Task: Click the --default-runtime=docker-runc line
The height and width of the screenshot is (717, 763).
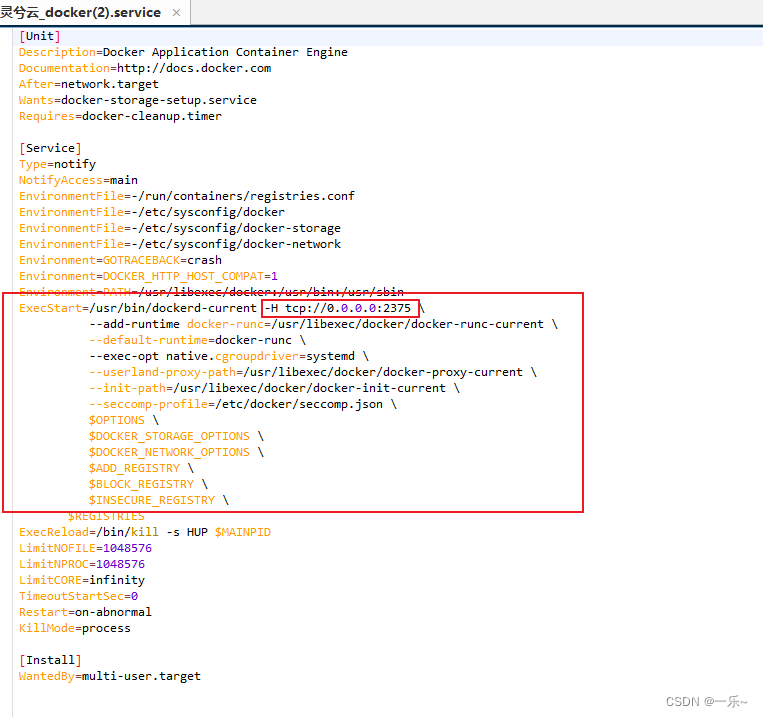Action: coord(197,340)
